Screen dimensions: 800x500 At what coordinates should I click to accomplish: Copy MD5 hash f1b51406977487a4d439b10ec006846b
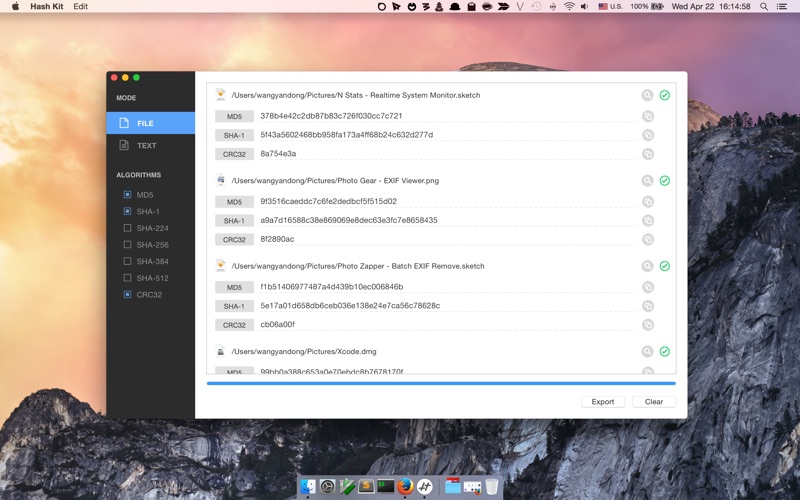tap(648, 287)
